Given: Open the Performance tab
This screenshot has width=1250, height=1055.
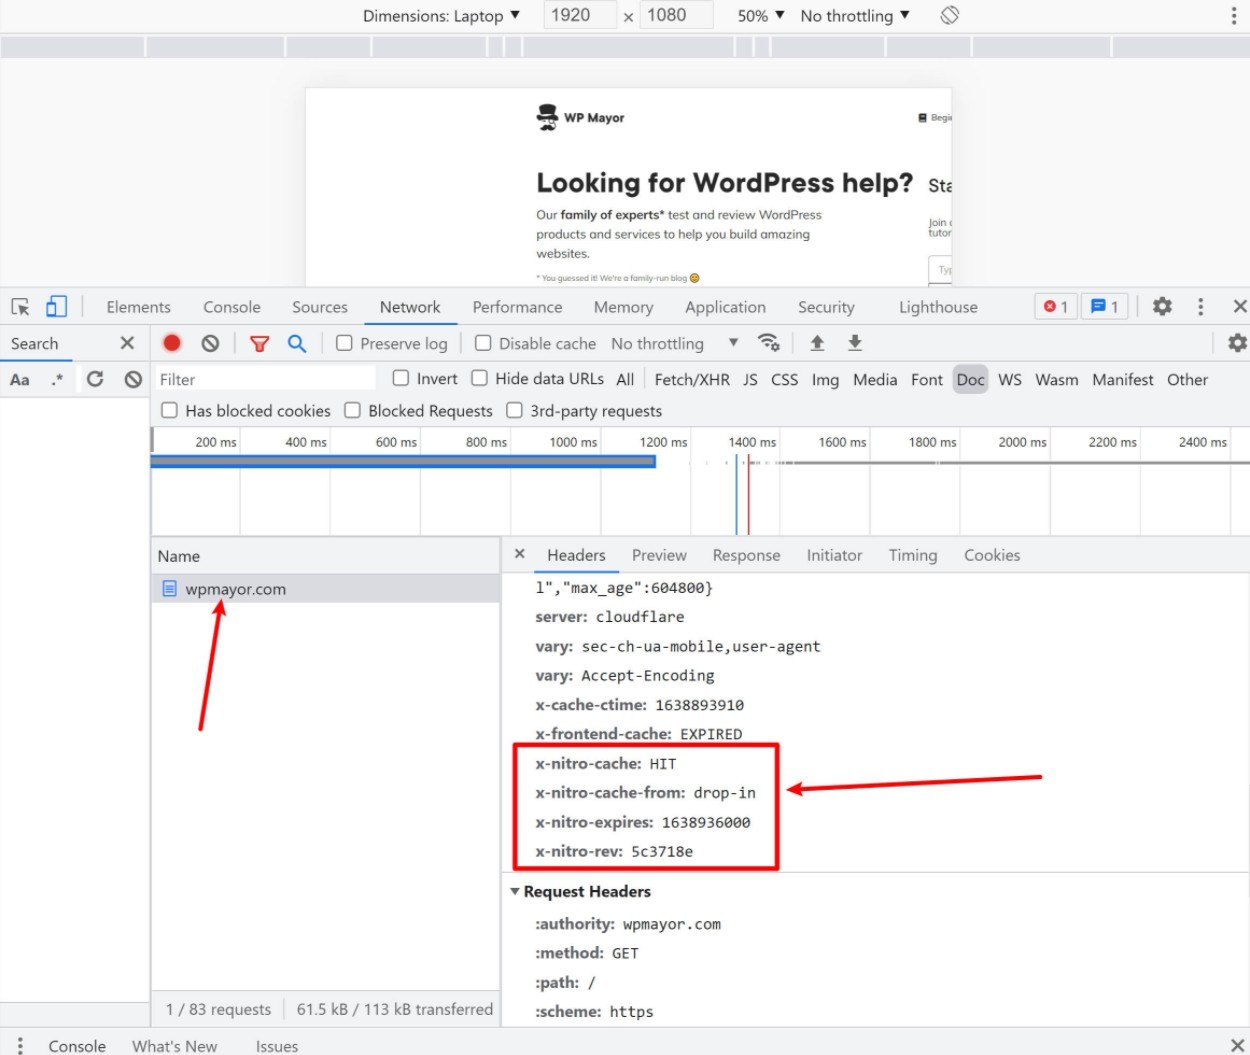Looking at the screenshot, I should point(517,307).
